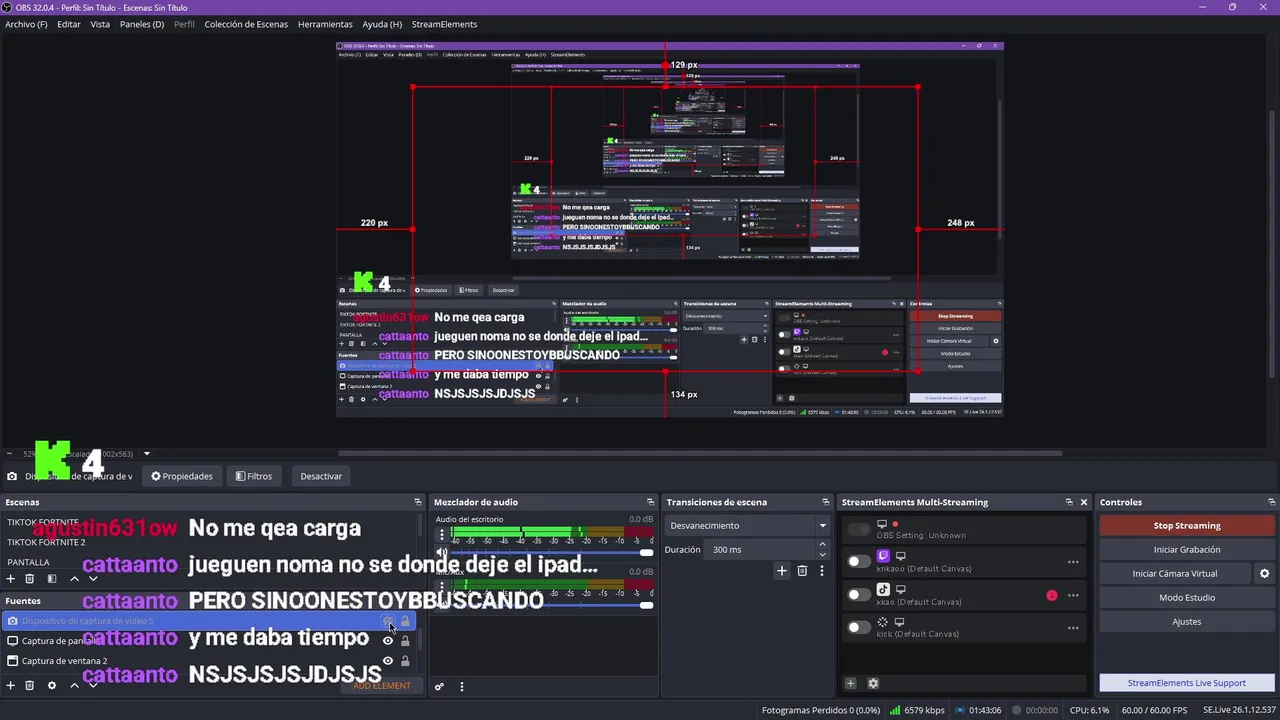Open Ajustes in the Controles panel

coord(1187,621)
